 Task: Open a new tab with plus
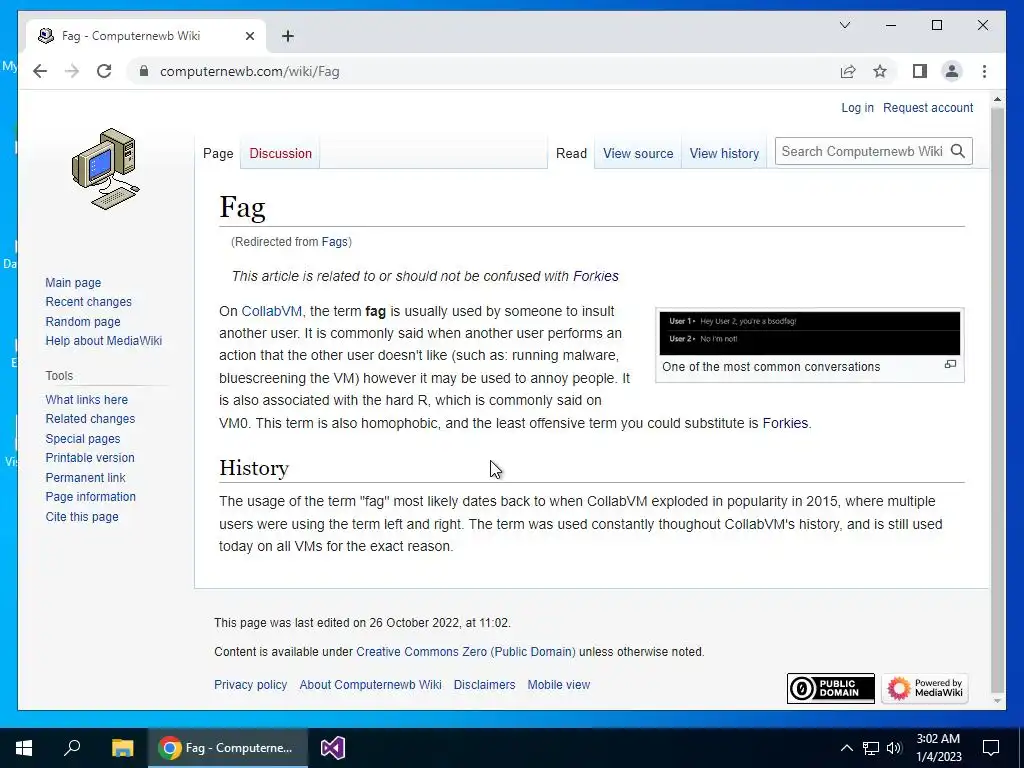tap(288, 36)
